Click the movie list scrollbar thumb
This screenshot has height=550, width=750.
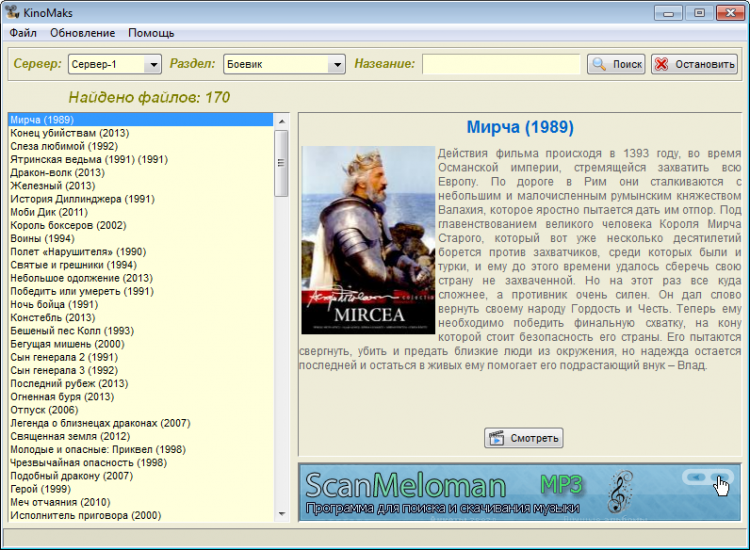click(281, 163)
